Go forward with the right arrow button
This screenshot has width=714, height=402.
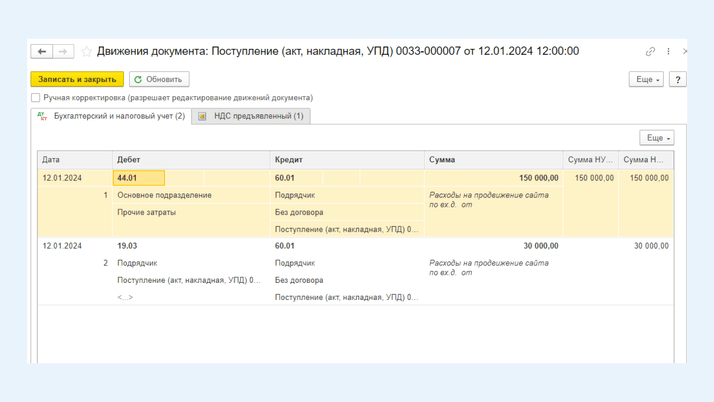click(63, 51)
